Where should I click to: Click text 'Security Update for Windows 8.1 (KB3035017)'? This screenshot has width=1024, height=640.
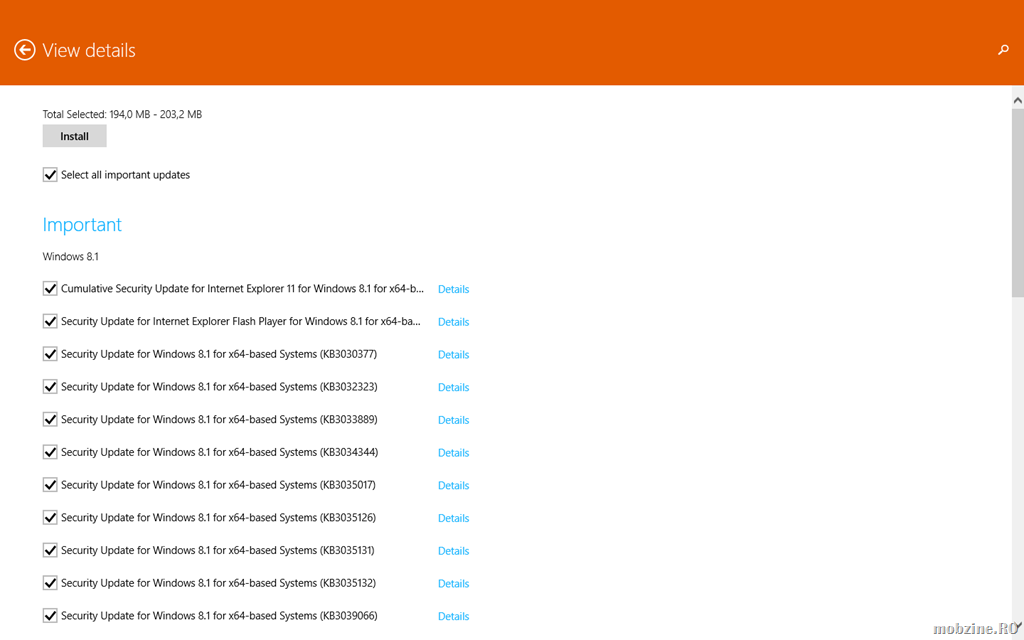point(218,485)
